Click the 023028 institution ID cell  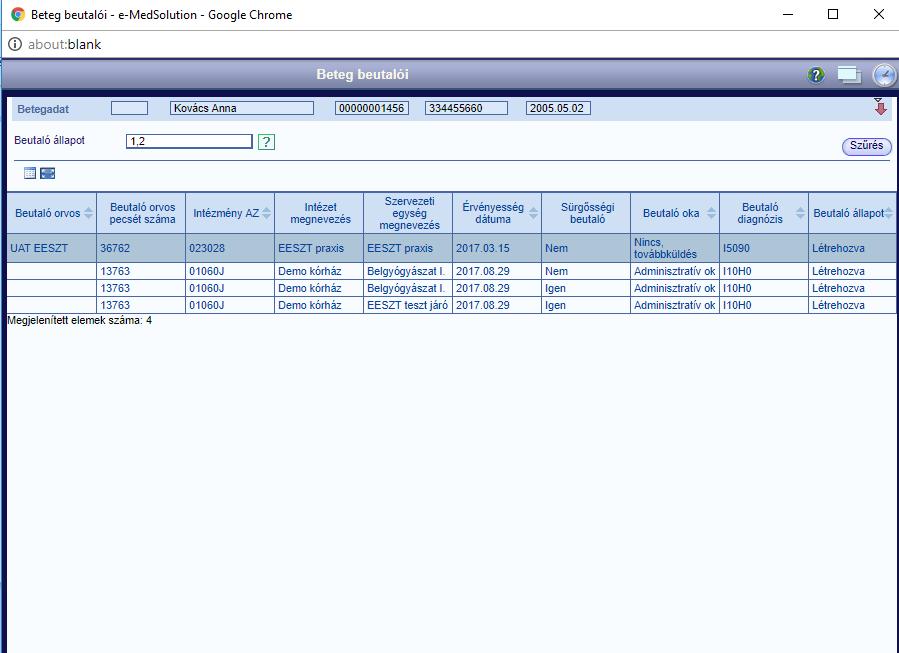click(230, 248)
